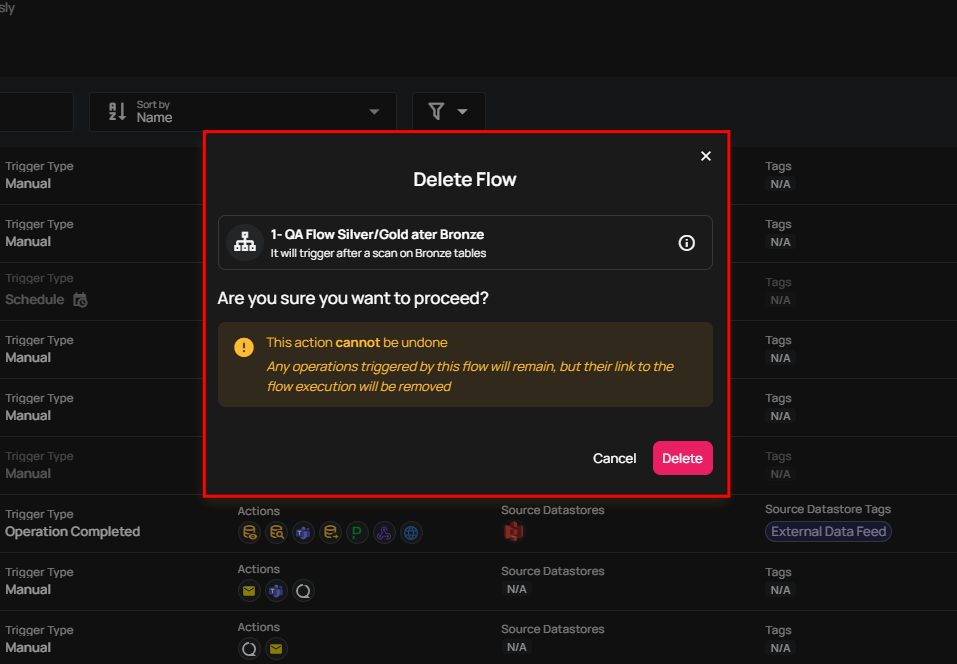Close the Delete Flow dialog with X
The image size is (957, 664).
(x=706, y=156)
